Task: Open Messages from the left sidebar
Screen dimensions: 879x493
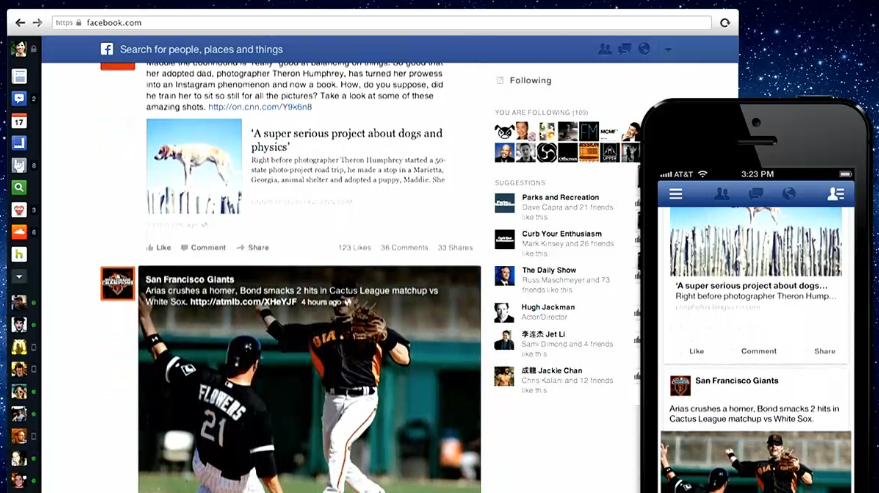Action: click(19, 99)
